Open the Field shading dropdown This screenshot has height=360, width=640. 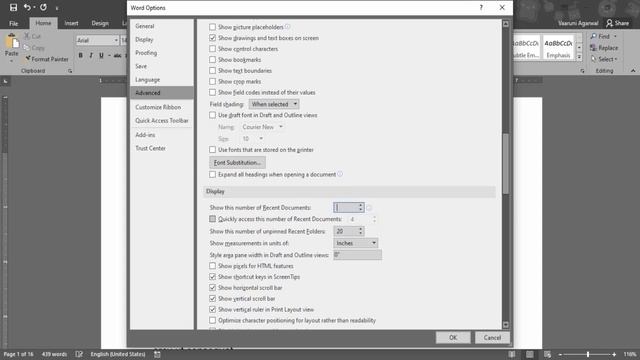coord(274,104)
